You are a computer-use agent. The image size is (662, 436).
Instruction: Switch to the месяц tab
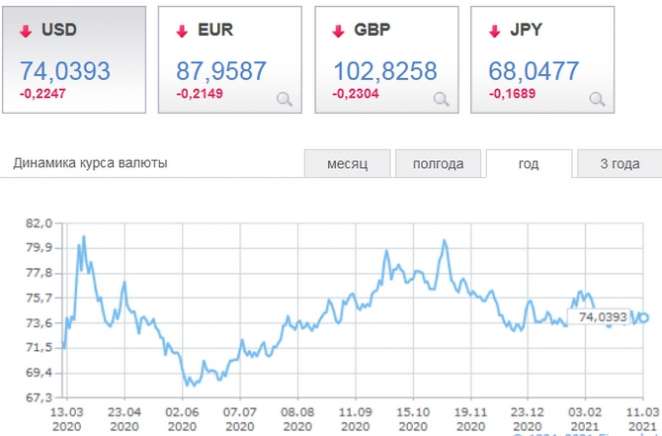pyautogui.click(x=347, y=164)
